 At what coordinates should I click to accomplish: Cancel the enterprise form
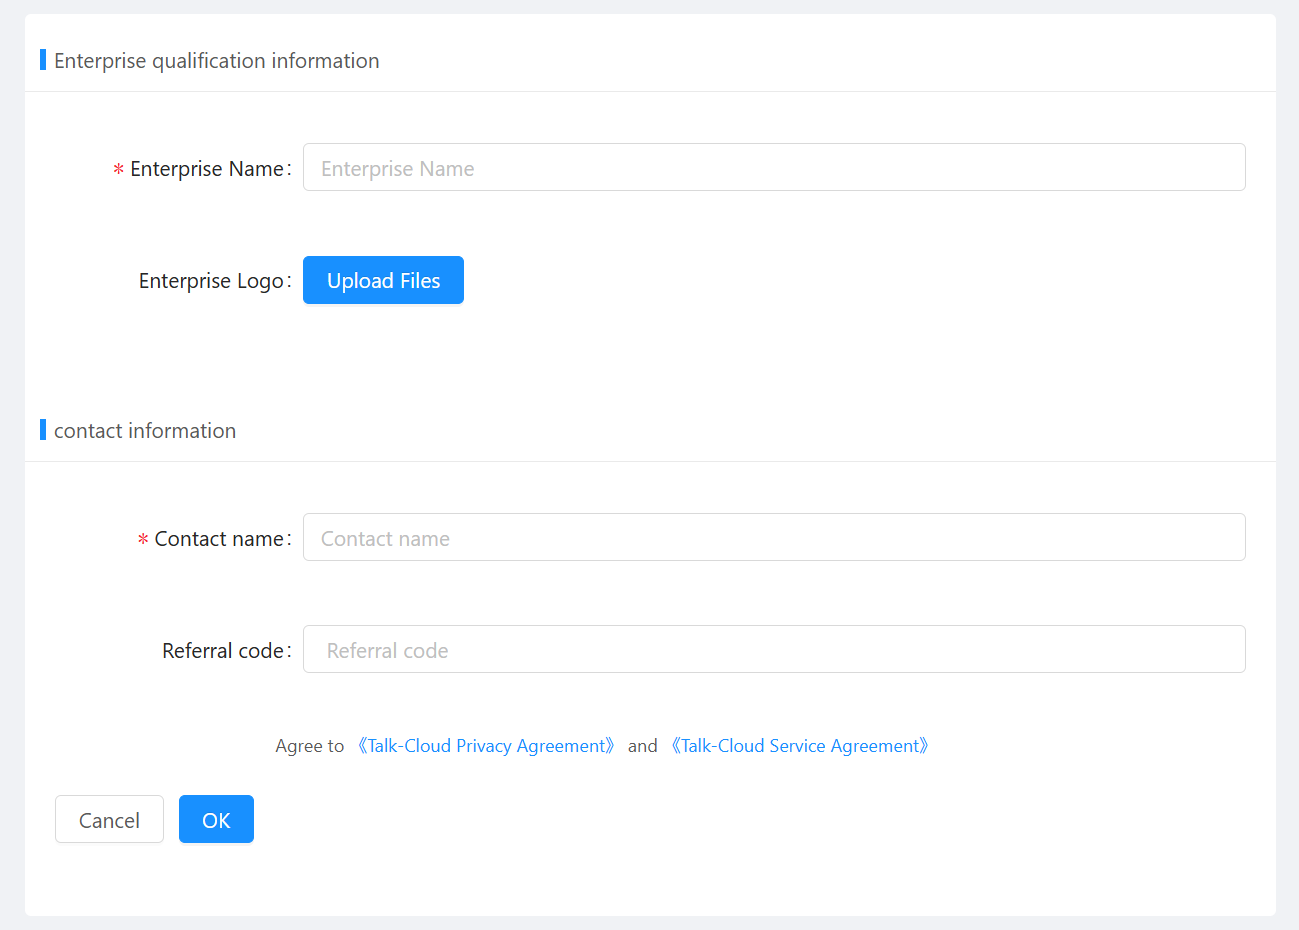[109, 820]
